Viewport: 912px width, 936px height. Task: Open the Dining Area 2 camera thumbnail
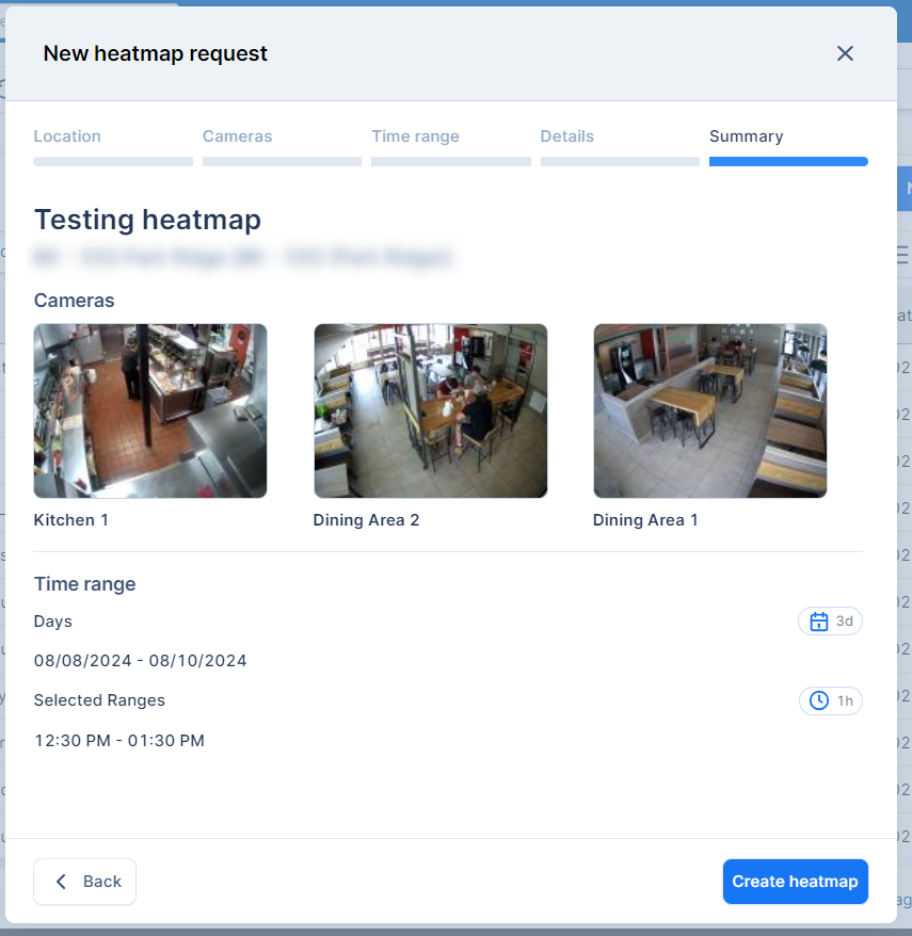[x=430, y=411]
